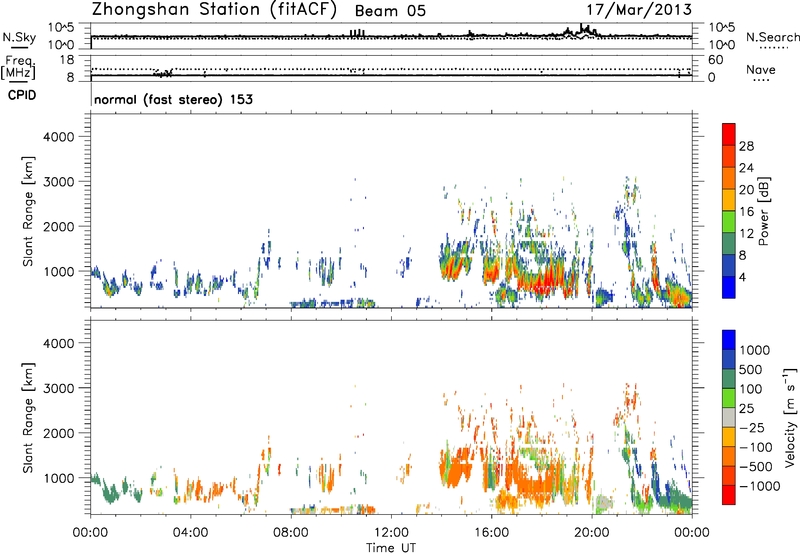Click the '08:00' time tick label

click(x=291, y=533)
